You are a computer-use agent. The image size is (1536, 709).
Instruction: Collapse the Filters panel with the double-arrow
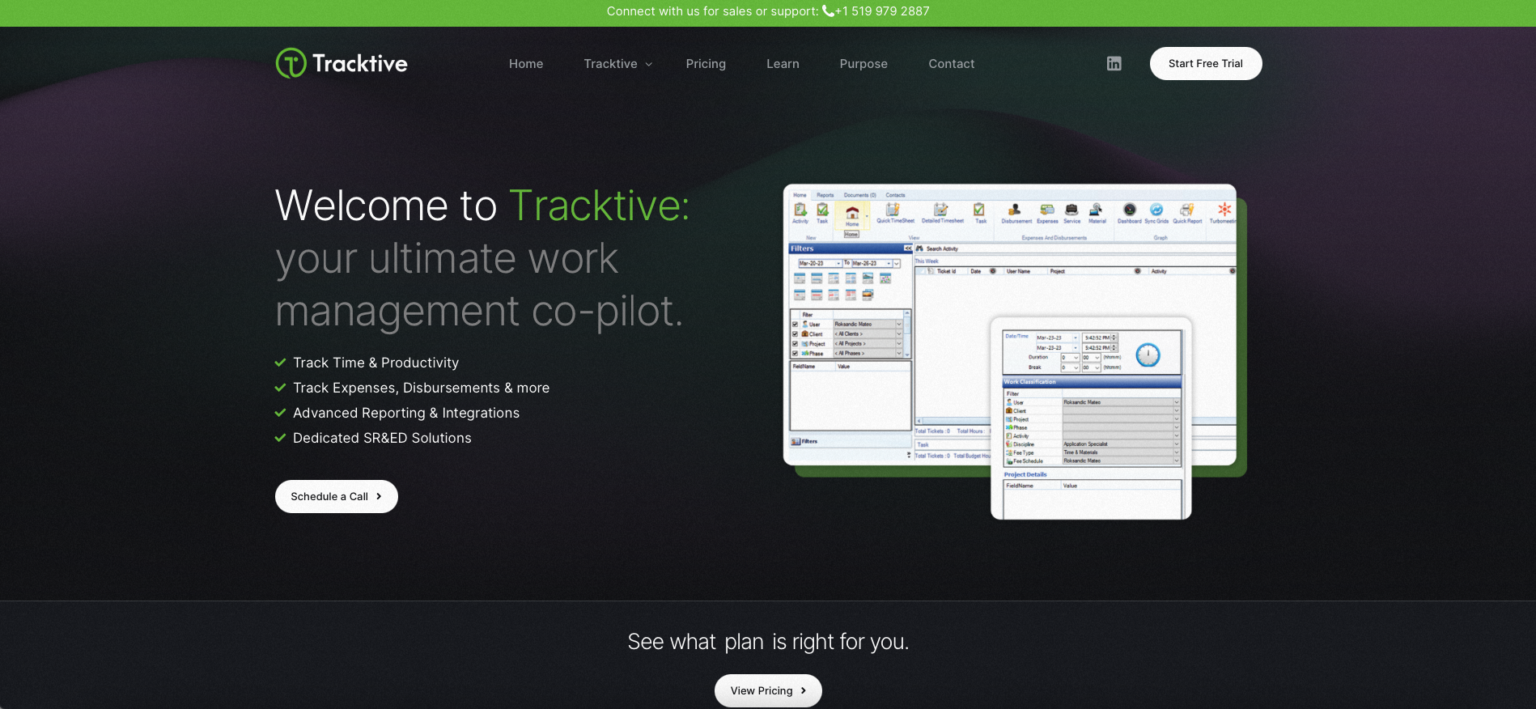coord(908,247)
